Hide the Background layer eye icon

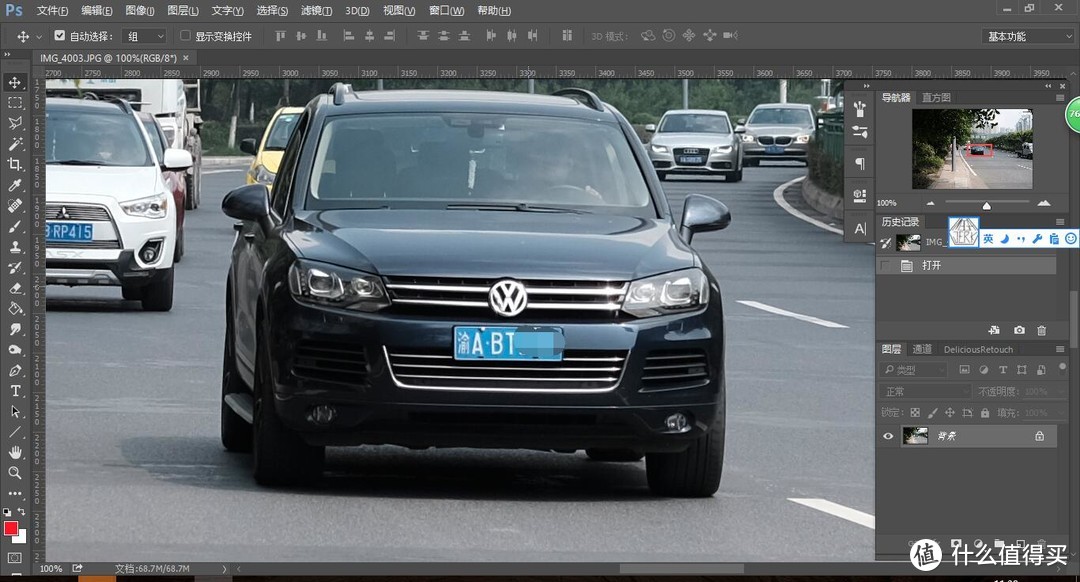tap(888, 436)
